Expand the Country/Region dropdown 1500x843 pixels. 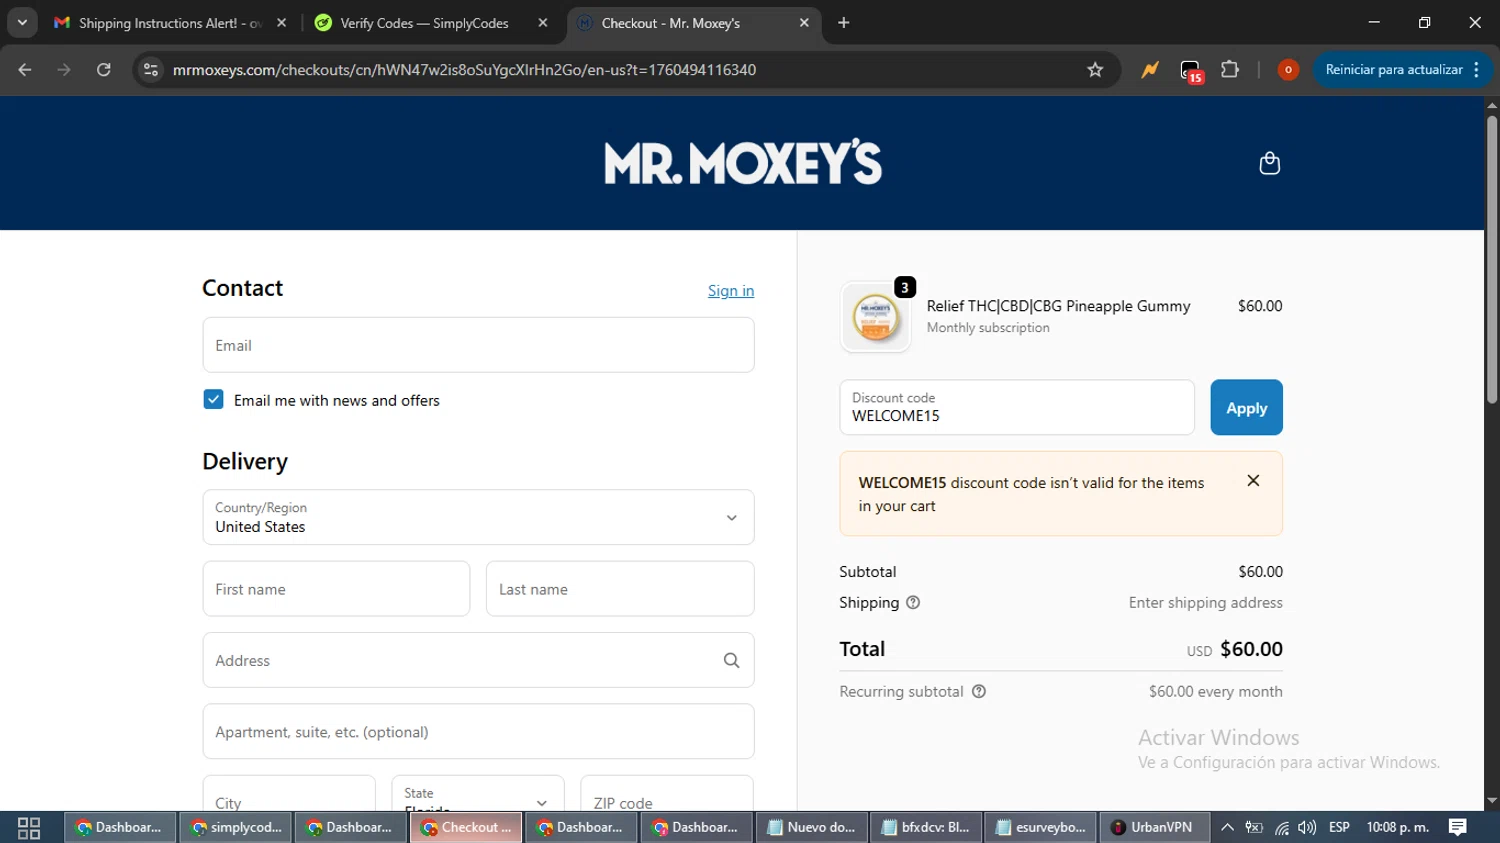pos(478,517)
